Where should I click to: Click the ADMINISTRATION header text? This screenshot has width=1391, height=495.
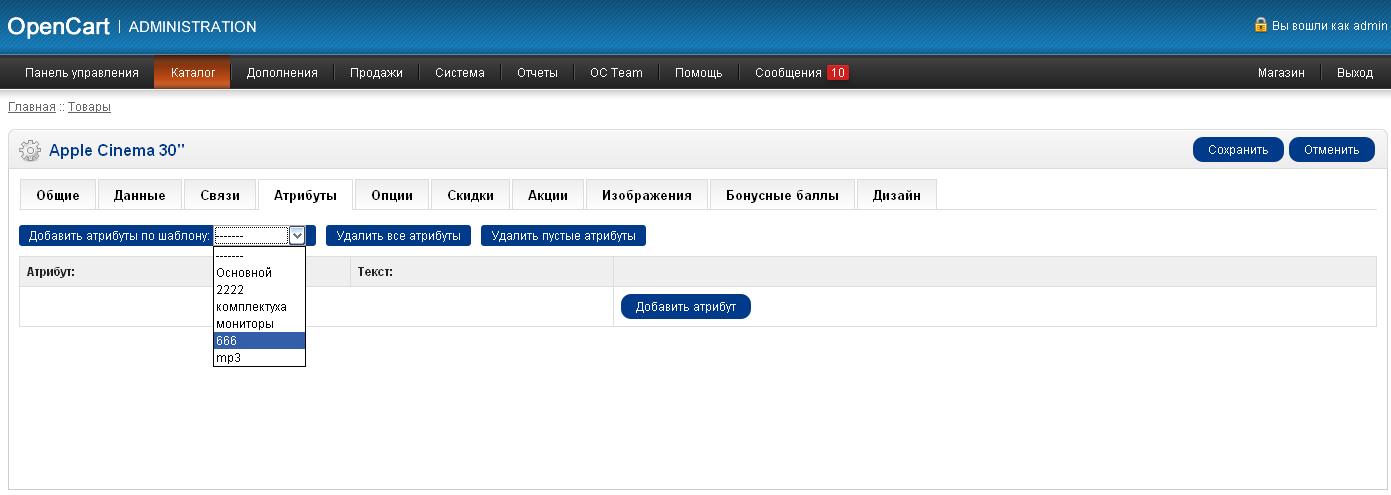(193, 27)
